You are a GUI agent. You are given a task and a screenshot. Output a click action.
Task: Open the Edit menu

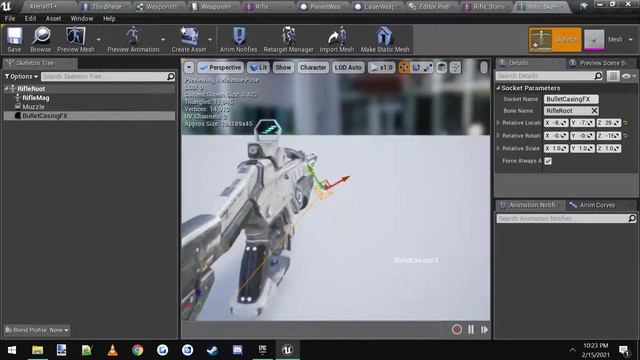[x=30, y=18]
